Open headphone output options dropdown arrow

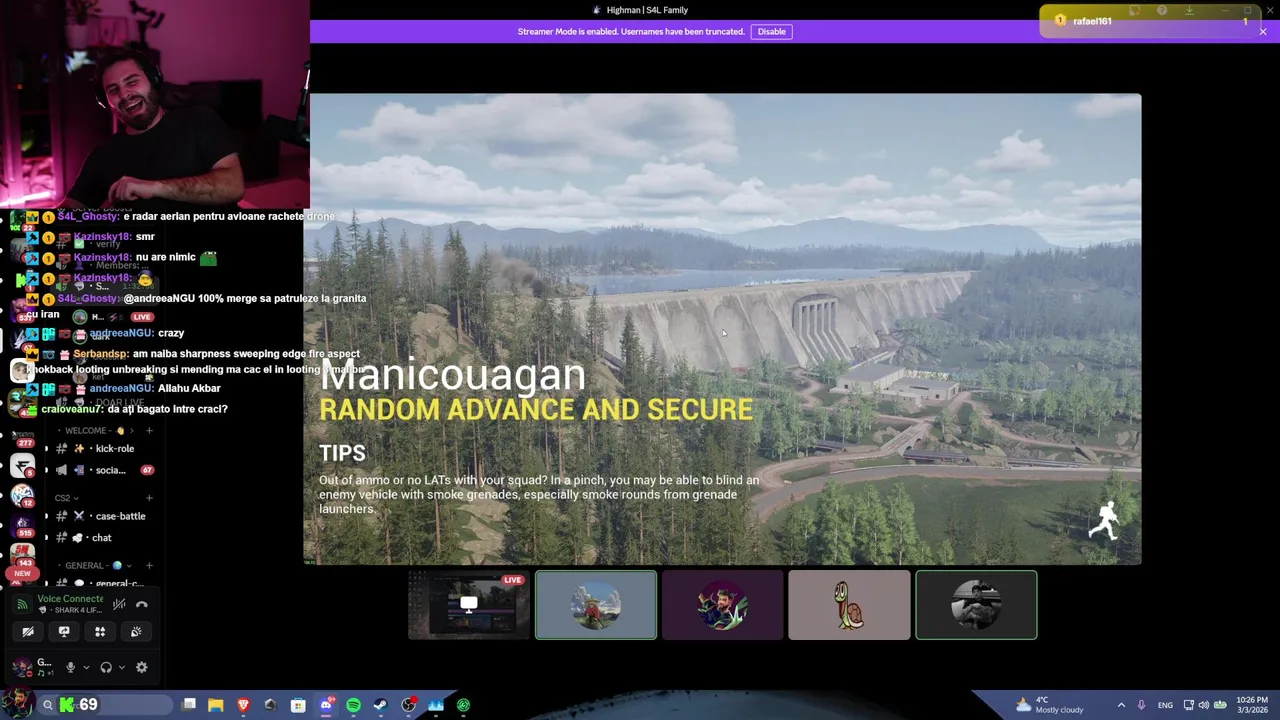pos(122,667)
